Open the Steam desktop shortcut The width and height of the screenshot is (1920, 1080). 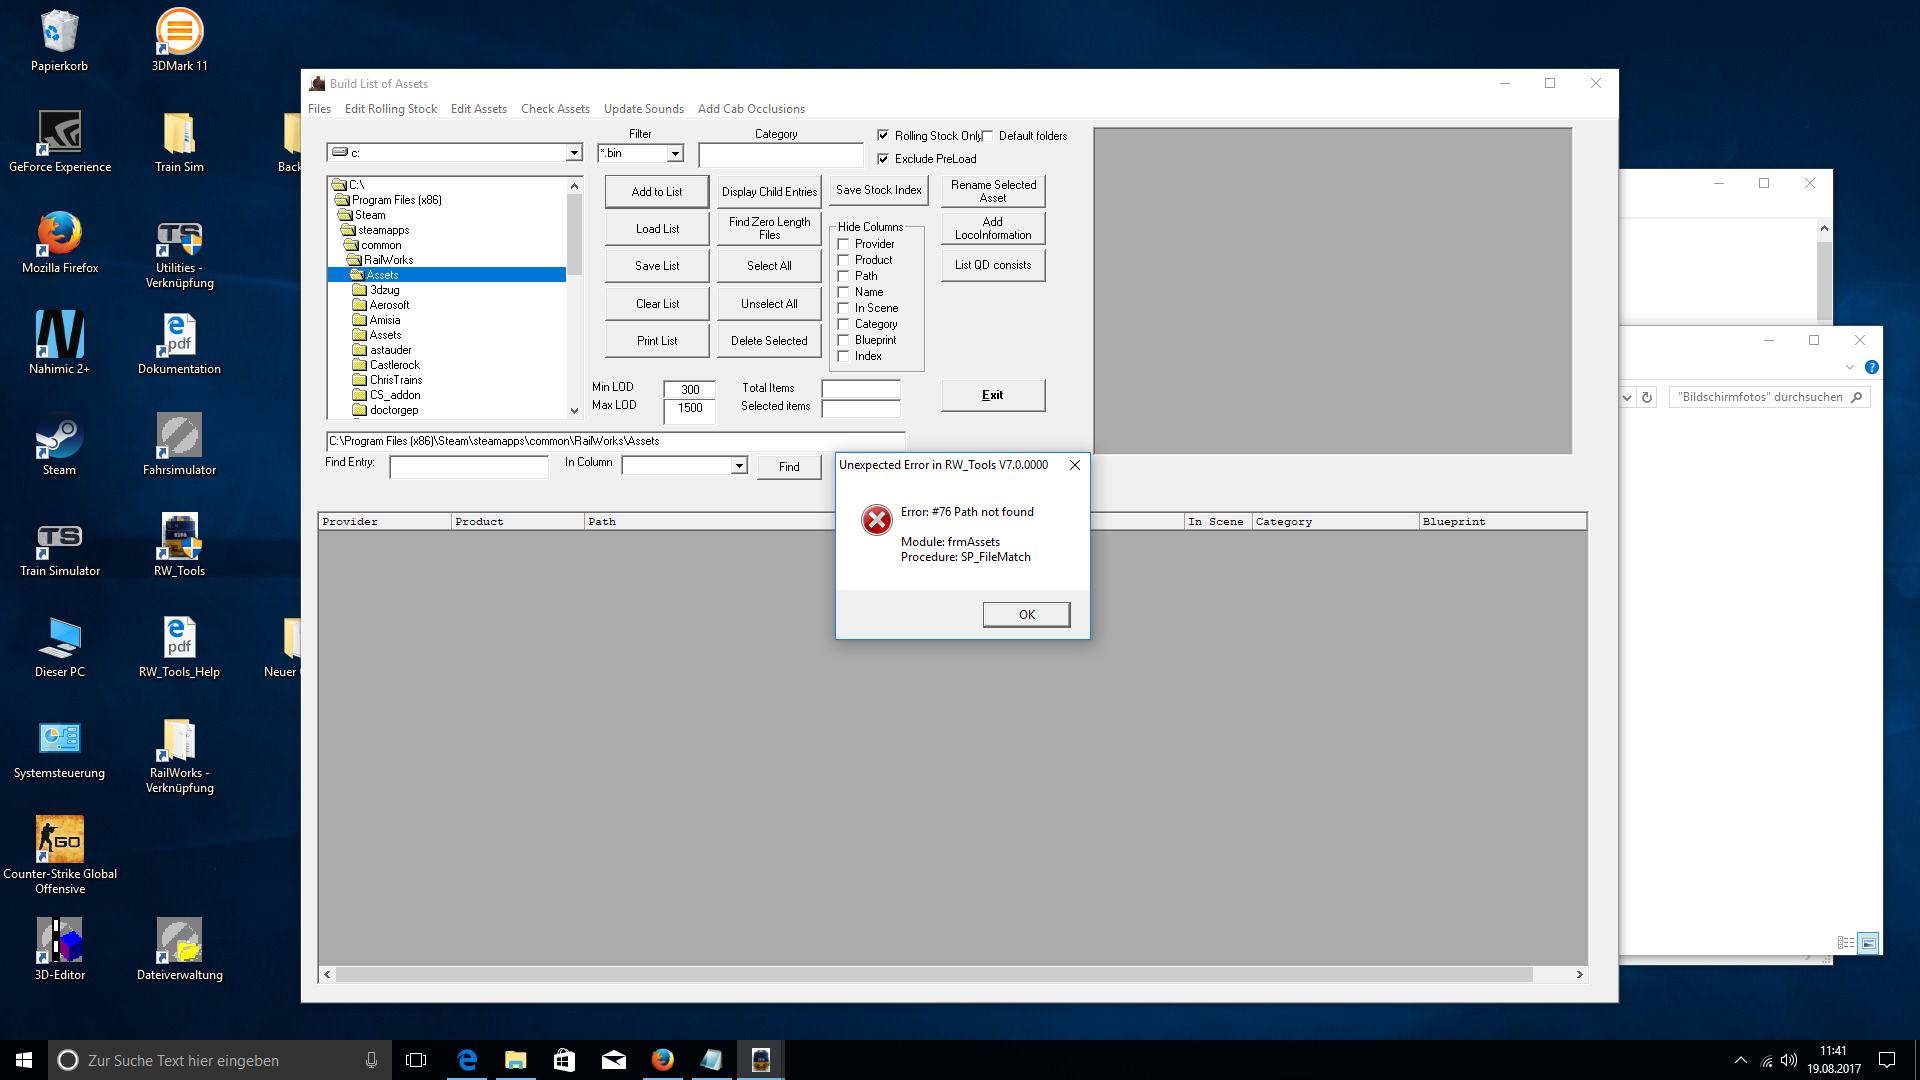[x=59, y=438]
